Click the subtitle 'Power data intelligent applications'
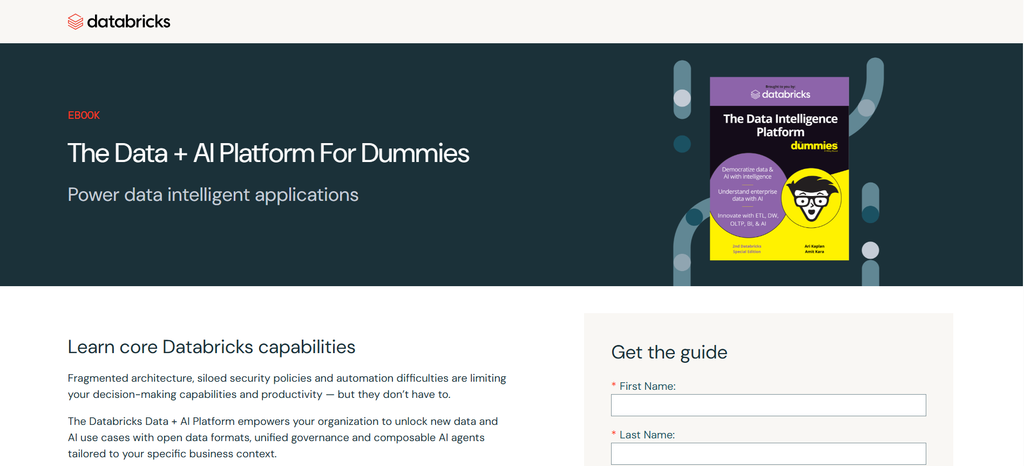The image size is (1024, 466). coord(213,194)
